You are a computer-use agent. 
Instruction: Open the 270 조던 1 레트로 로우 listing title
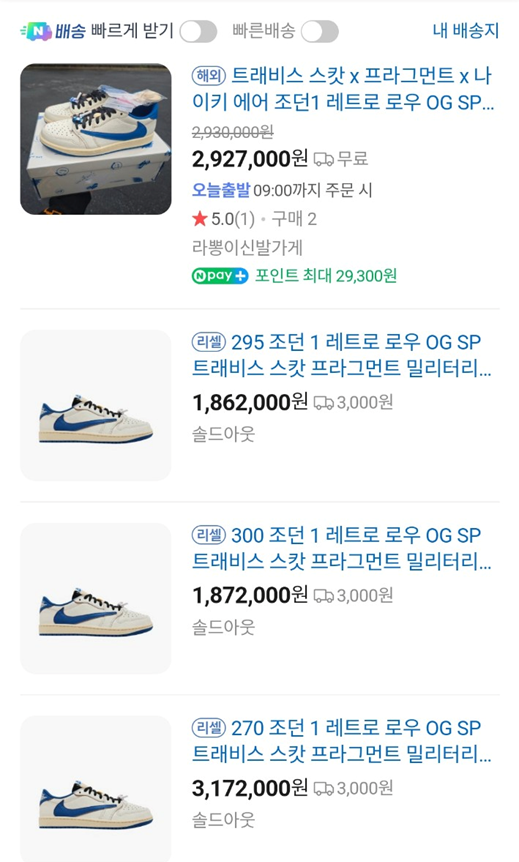click(x=341, y=741)
